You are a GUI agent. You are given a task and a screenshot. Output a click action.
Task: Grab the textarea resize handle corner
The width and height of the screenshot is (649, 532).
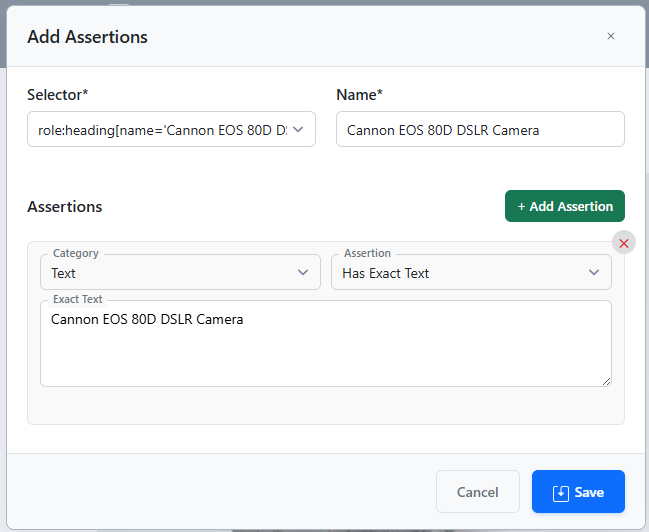coord(606,381)
